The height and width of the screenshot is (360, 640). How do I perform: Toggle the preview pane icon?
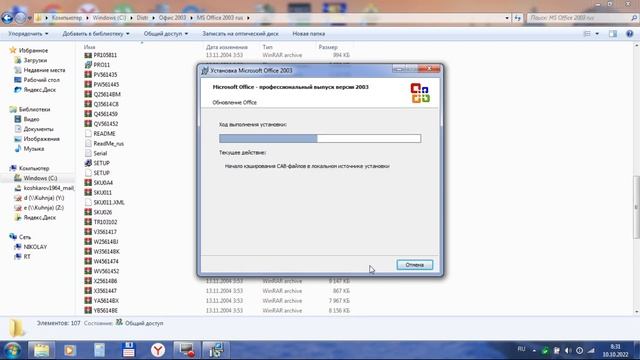click(613, 34)
